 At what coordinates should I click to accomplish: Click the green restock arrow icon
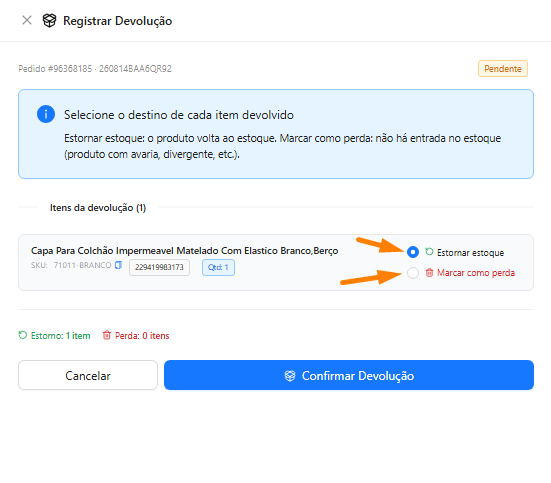(429, 252)
